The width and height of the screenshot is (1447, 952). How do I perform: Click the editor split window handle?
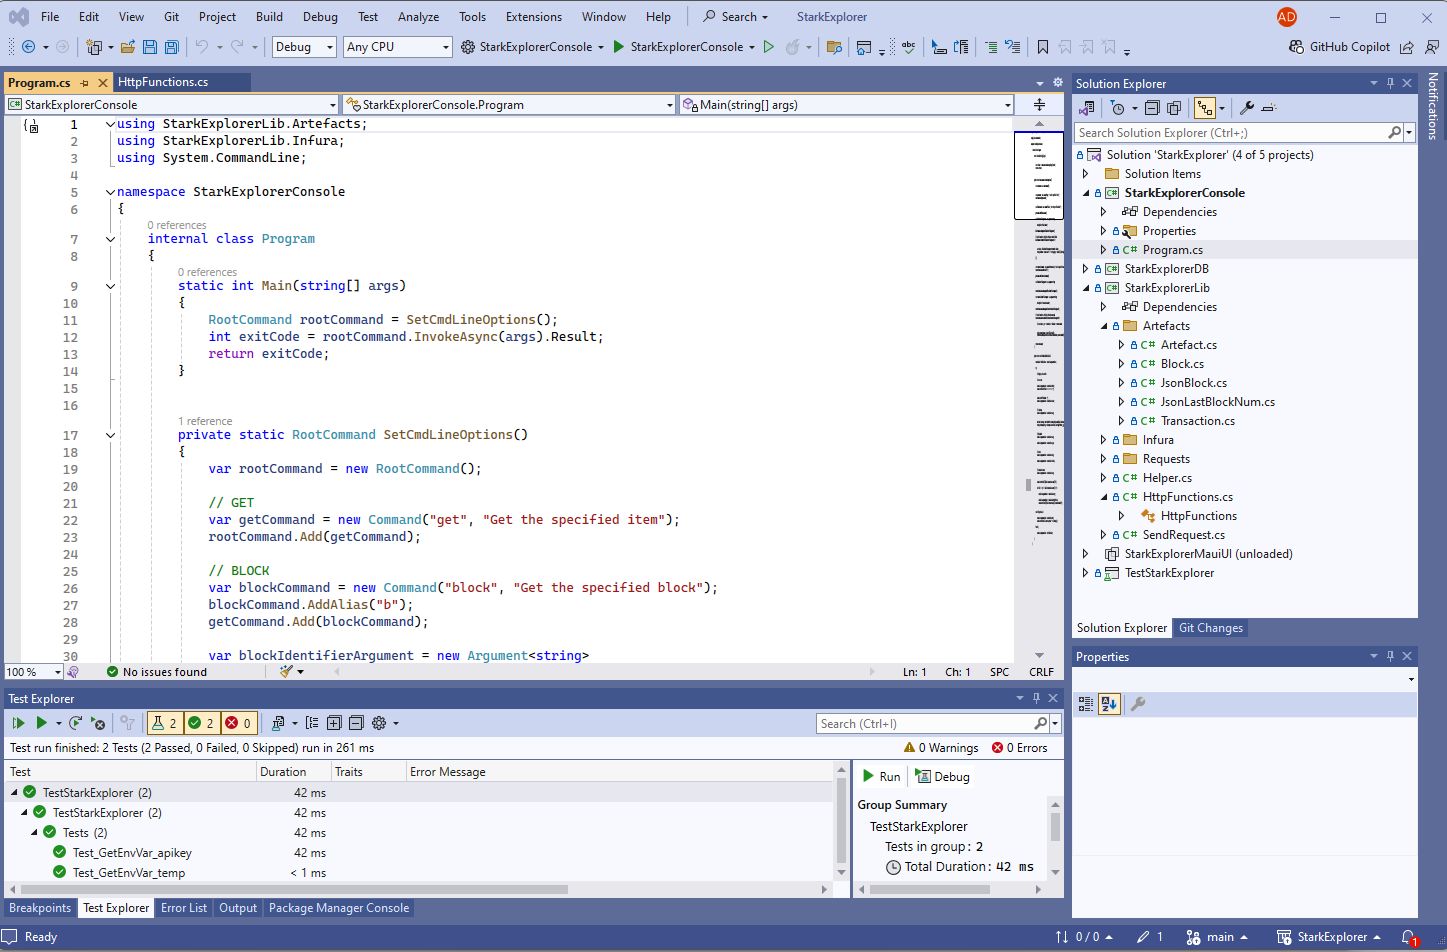pyautogui.click(x=1039, y=104)
